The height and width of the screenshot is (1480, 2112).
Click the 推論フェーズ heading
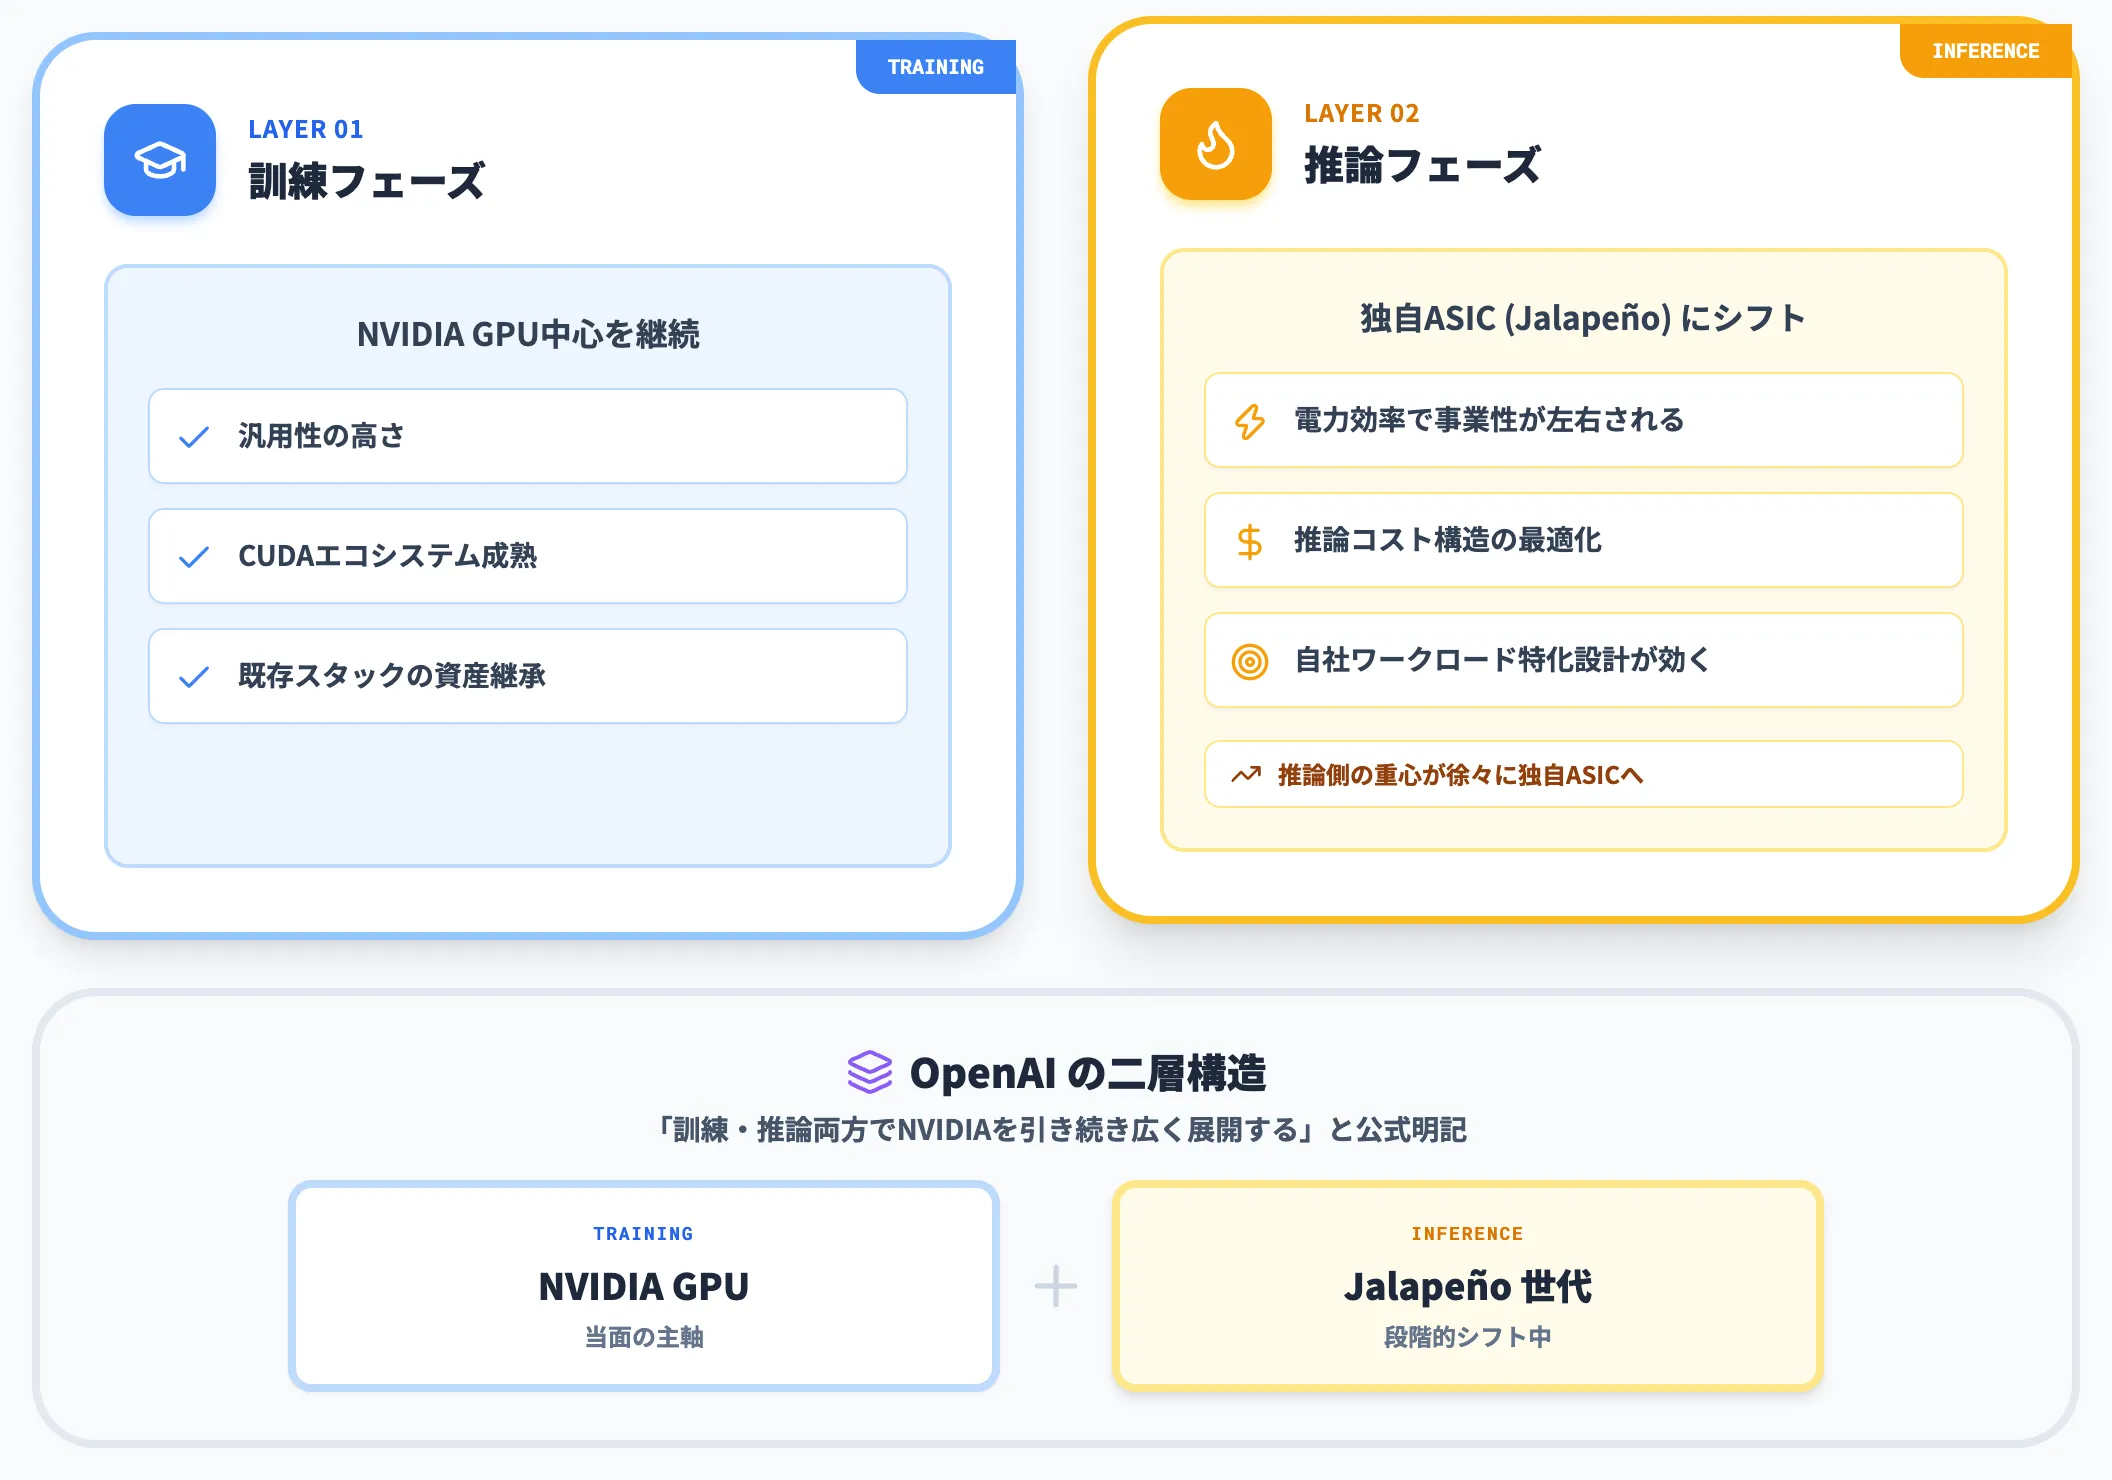pyautogui.click(x=1423, y=165)
